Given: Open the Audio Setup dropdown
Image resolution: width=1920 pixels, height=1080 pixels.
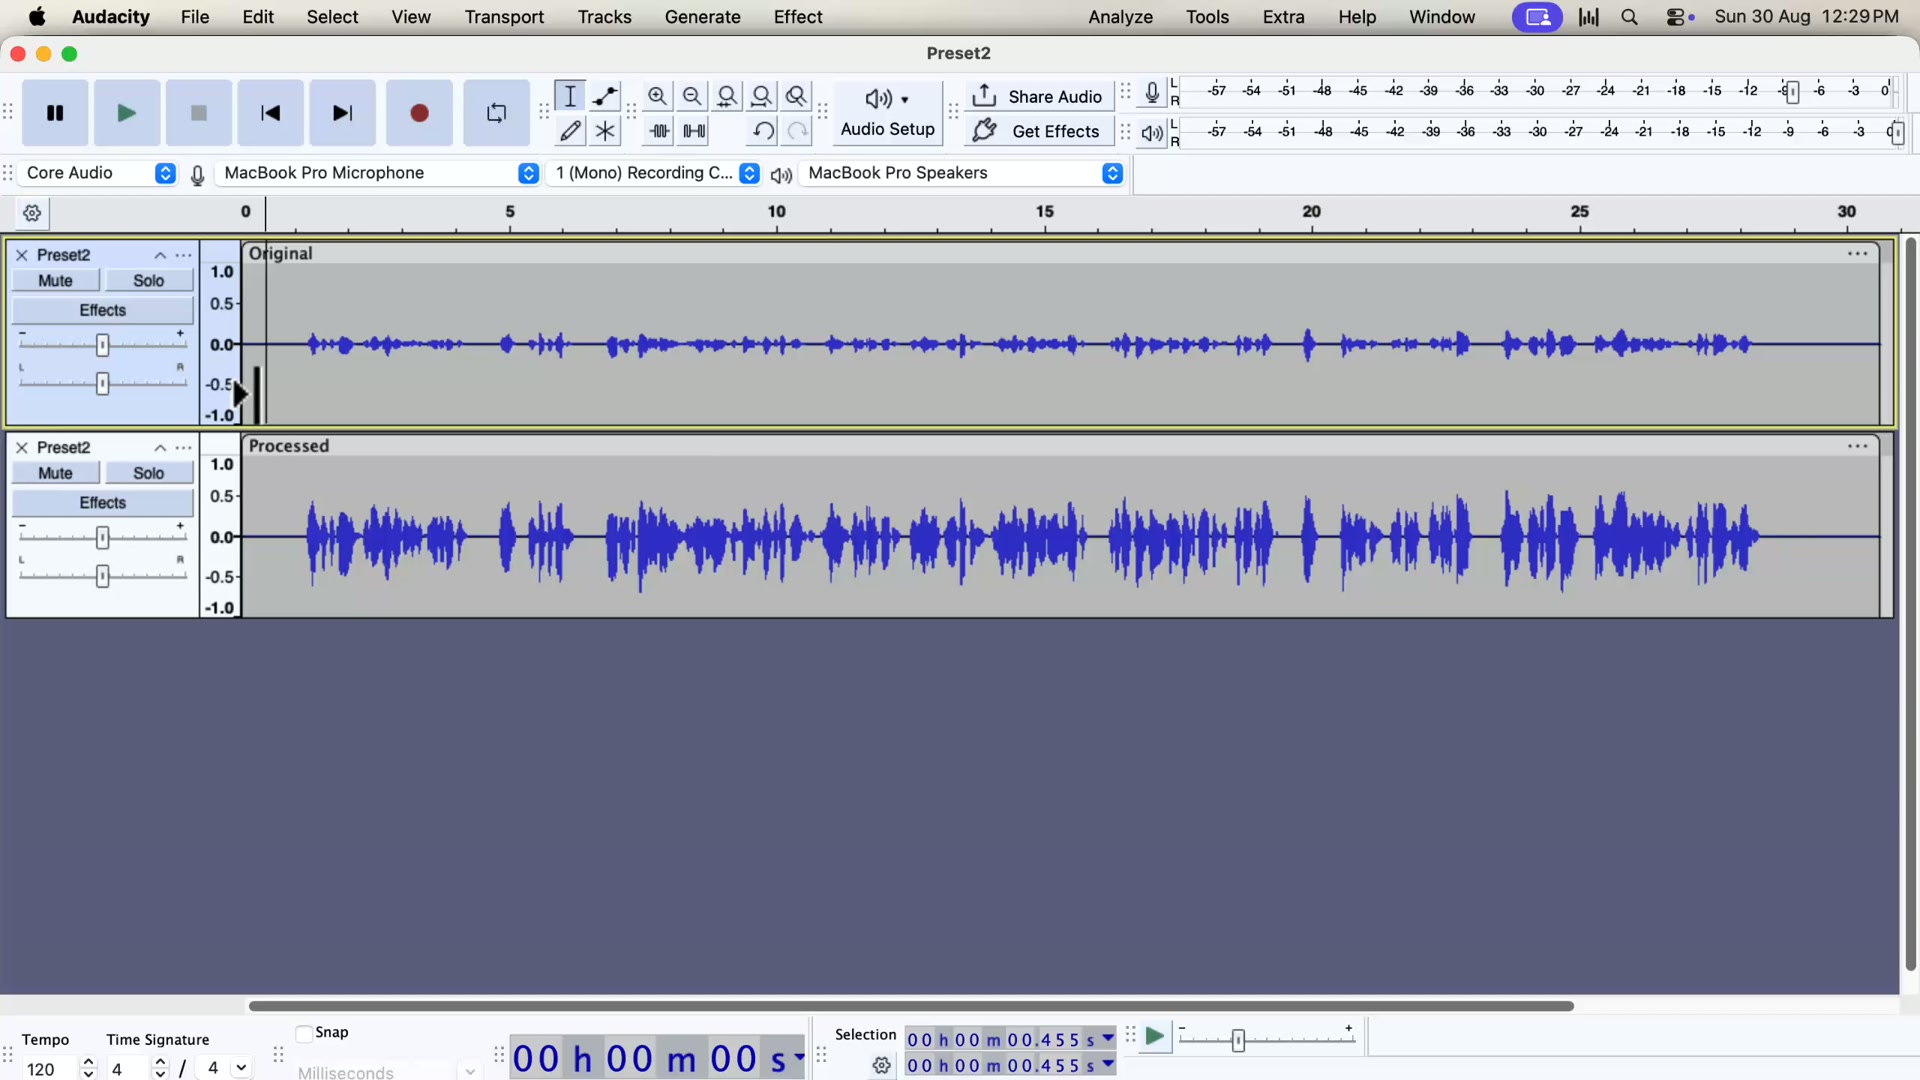Looking at the screenshot, I should [887, 113].
